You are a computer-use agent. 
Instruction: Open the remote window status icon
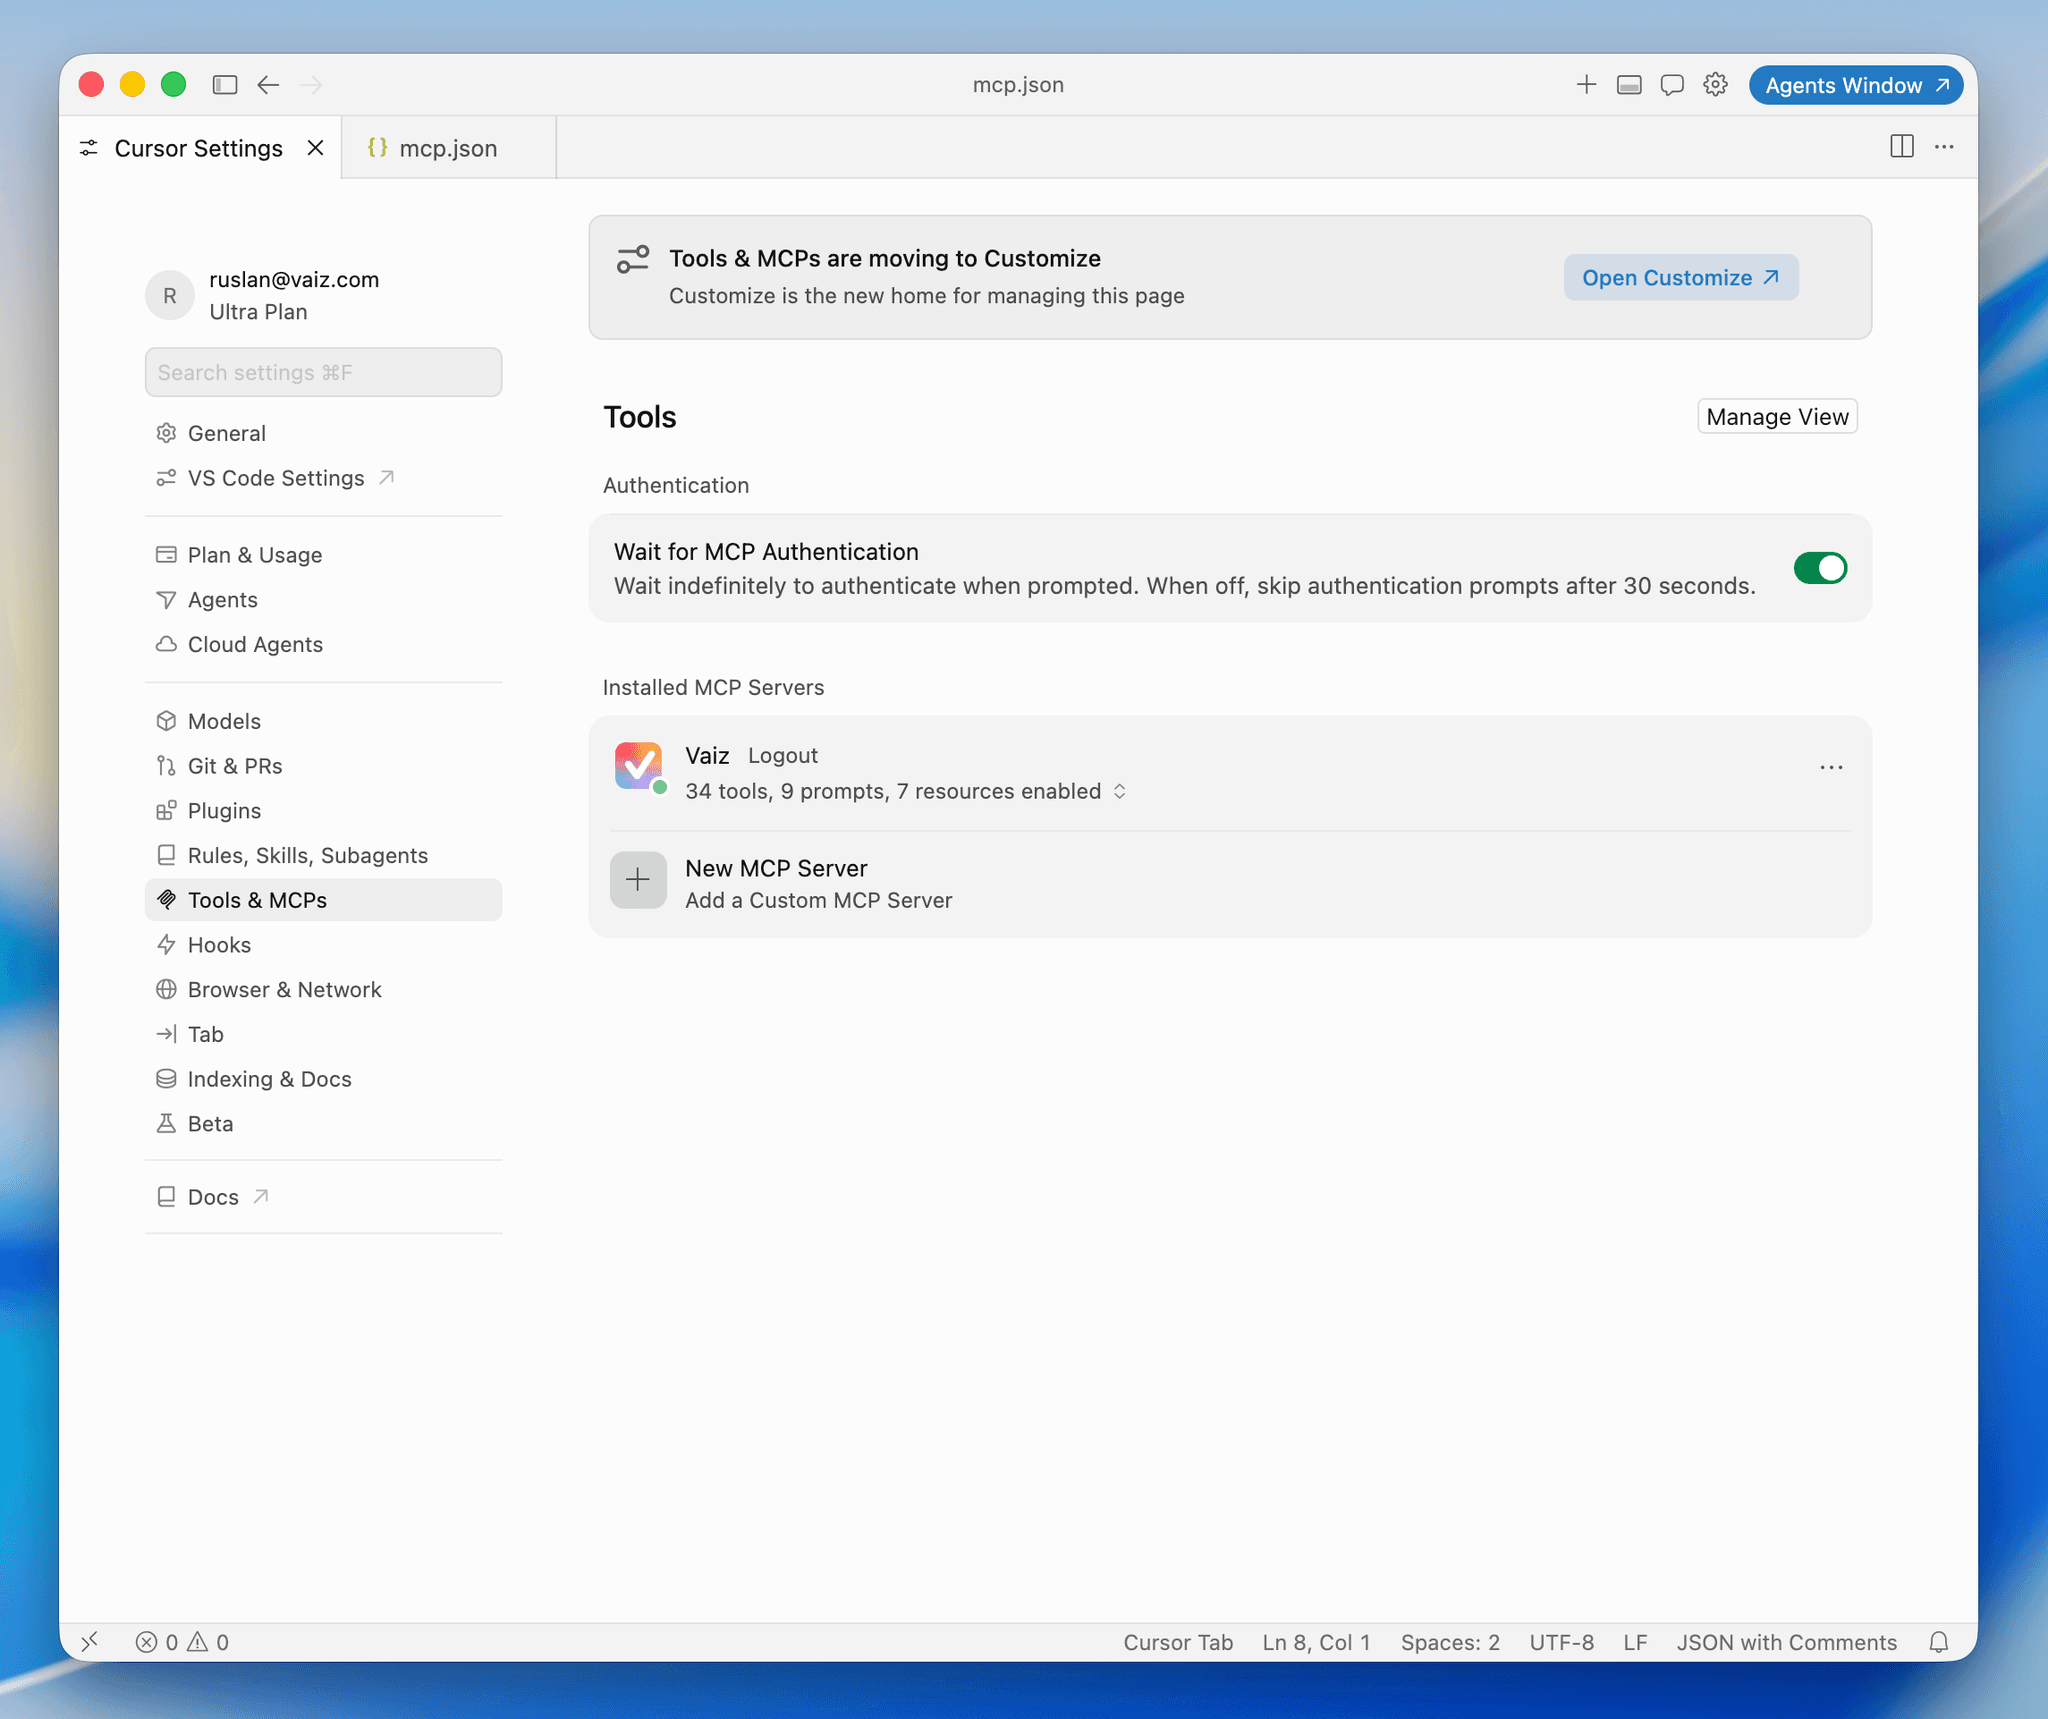90,1642
